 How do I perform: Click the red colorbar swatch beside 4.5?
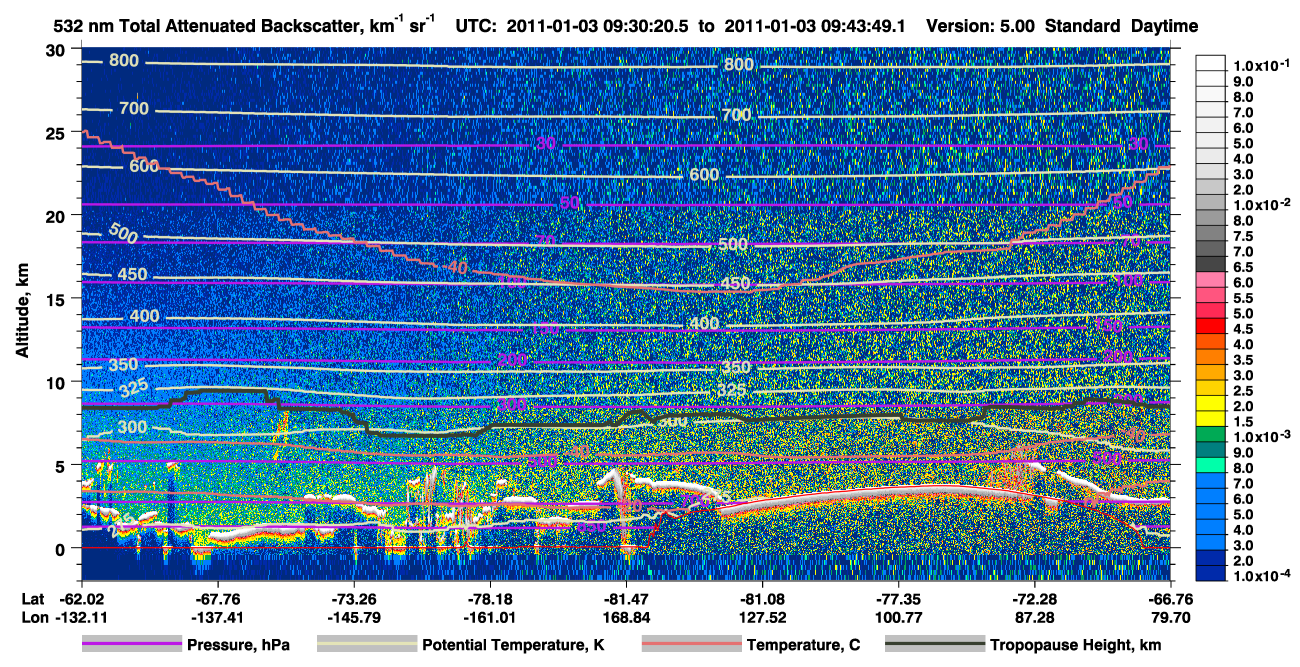pos(1211,326)
